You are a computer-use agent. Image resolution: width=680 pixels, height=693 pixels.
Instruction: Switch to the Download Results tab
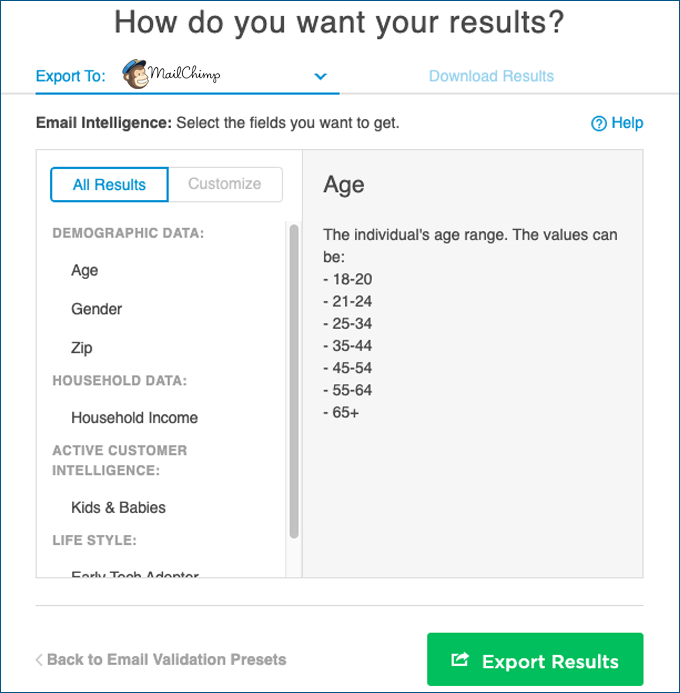(x=491, y=76)
